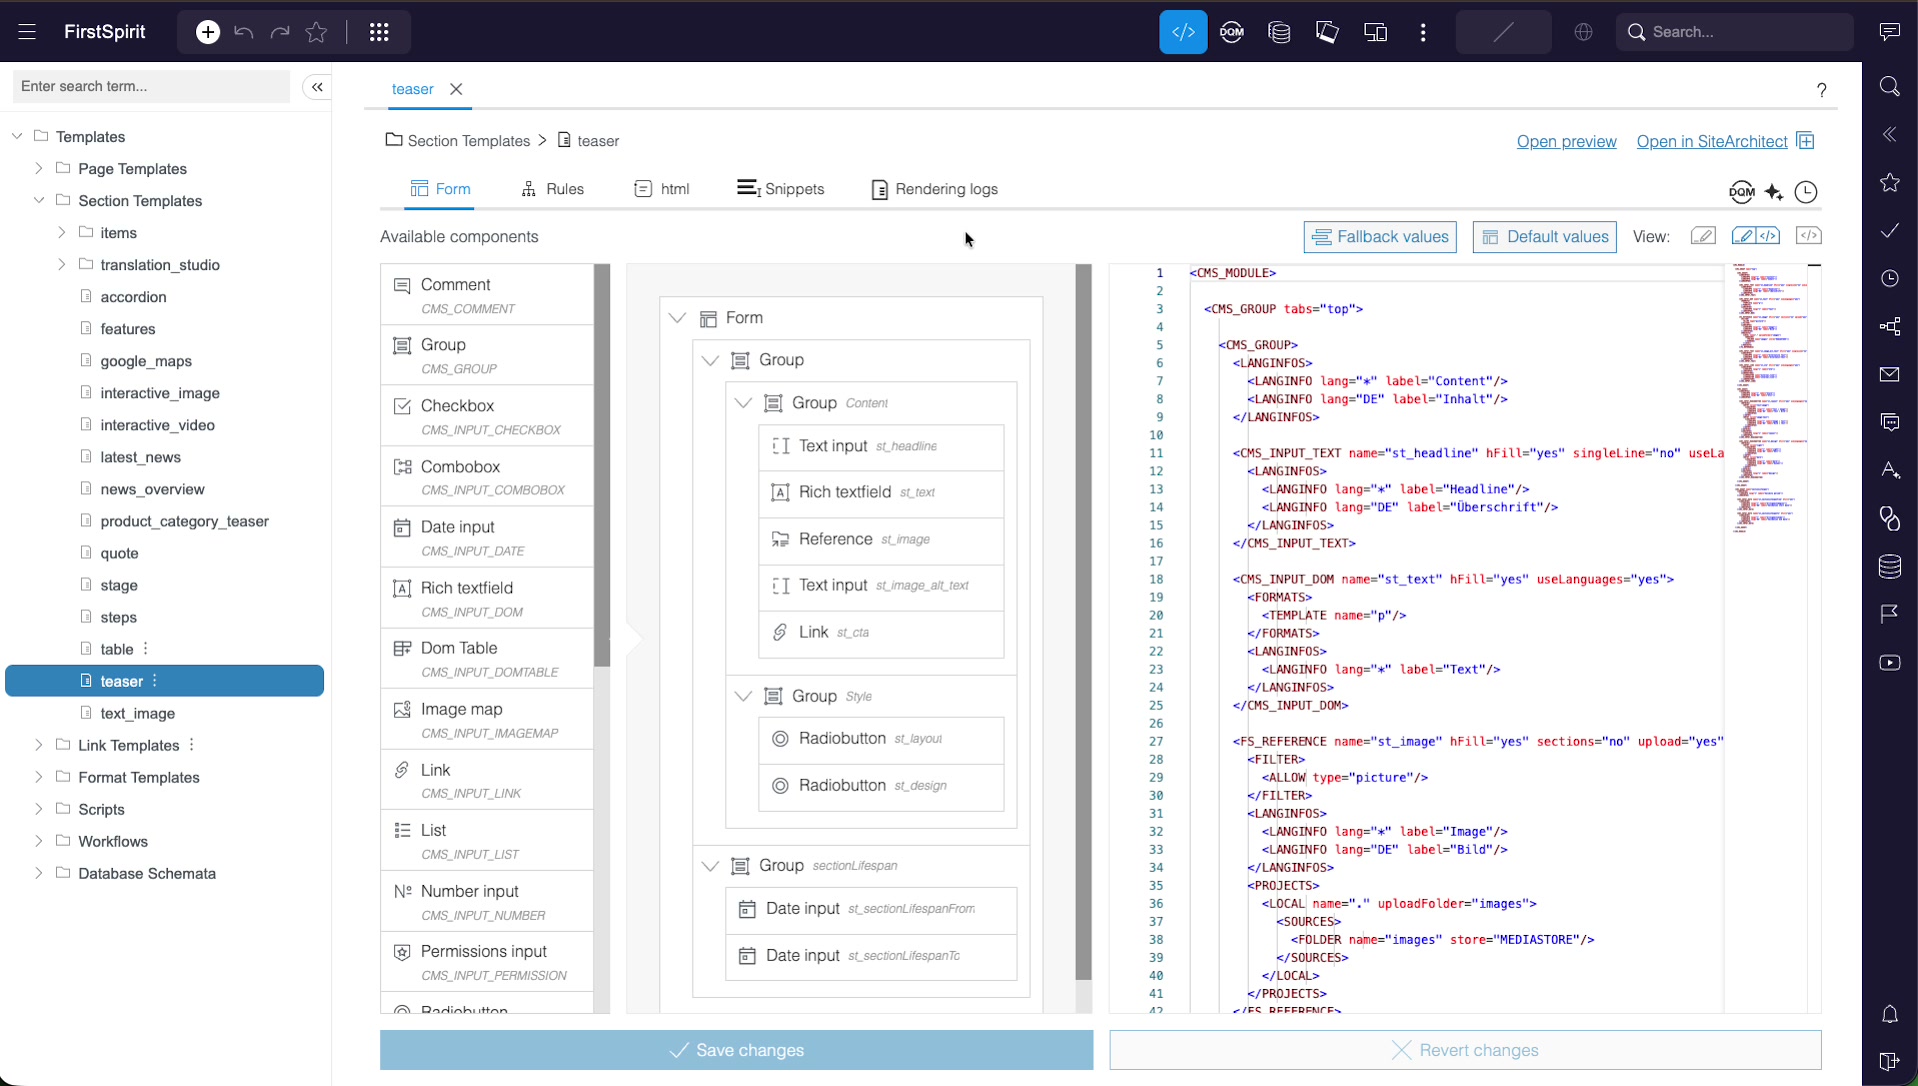Close the teaser tab
The height and width of the screenshot is (1086, 1918).
click(x=456, y=89)
